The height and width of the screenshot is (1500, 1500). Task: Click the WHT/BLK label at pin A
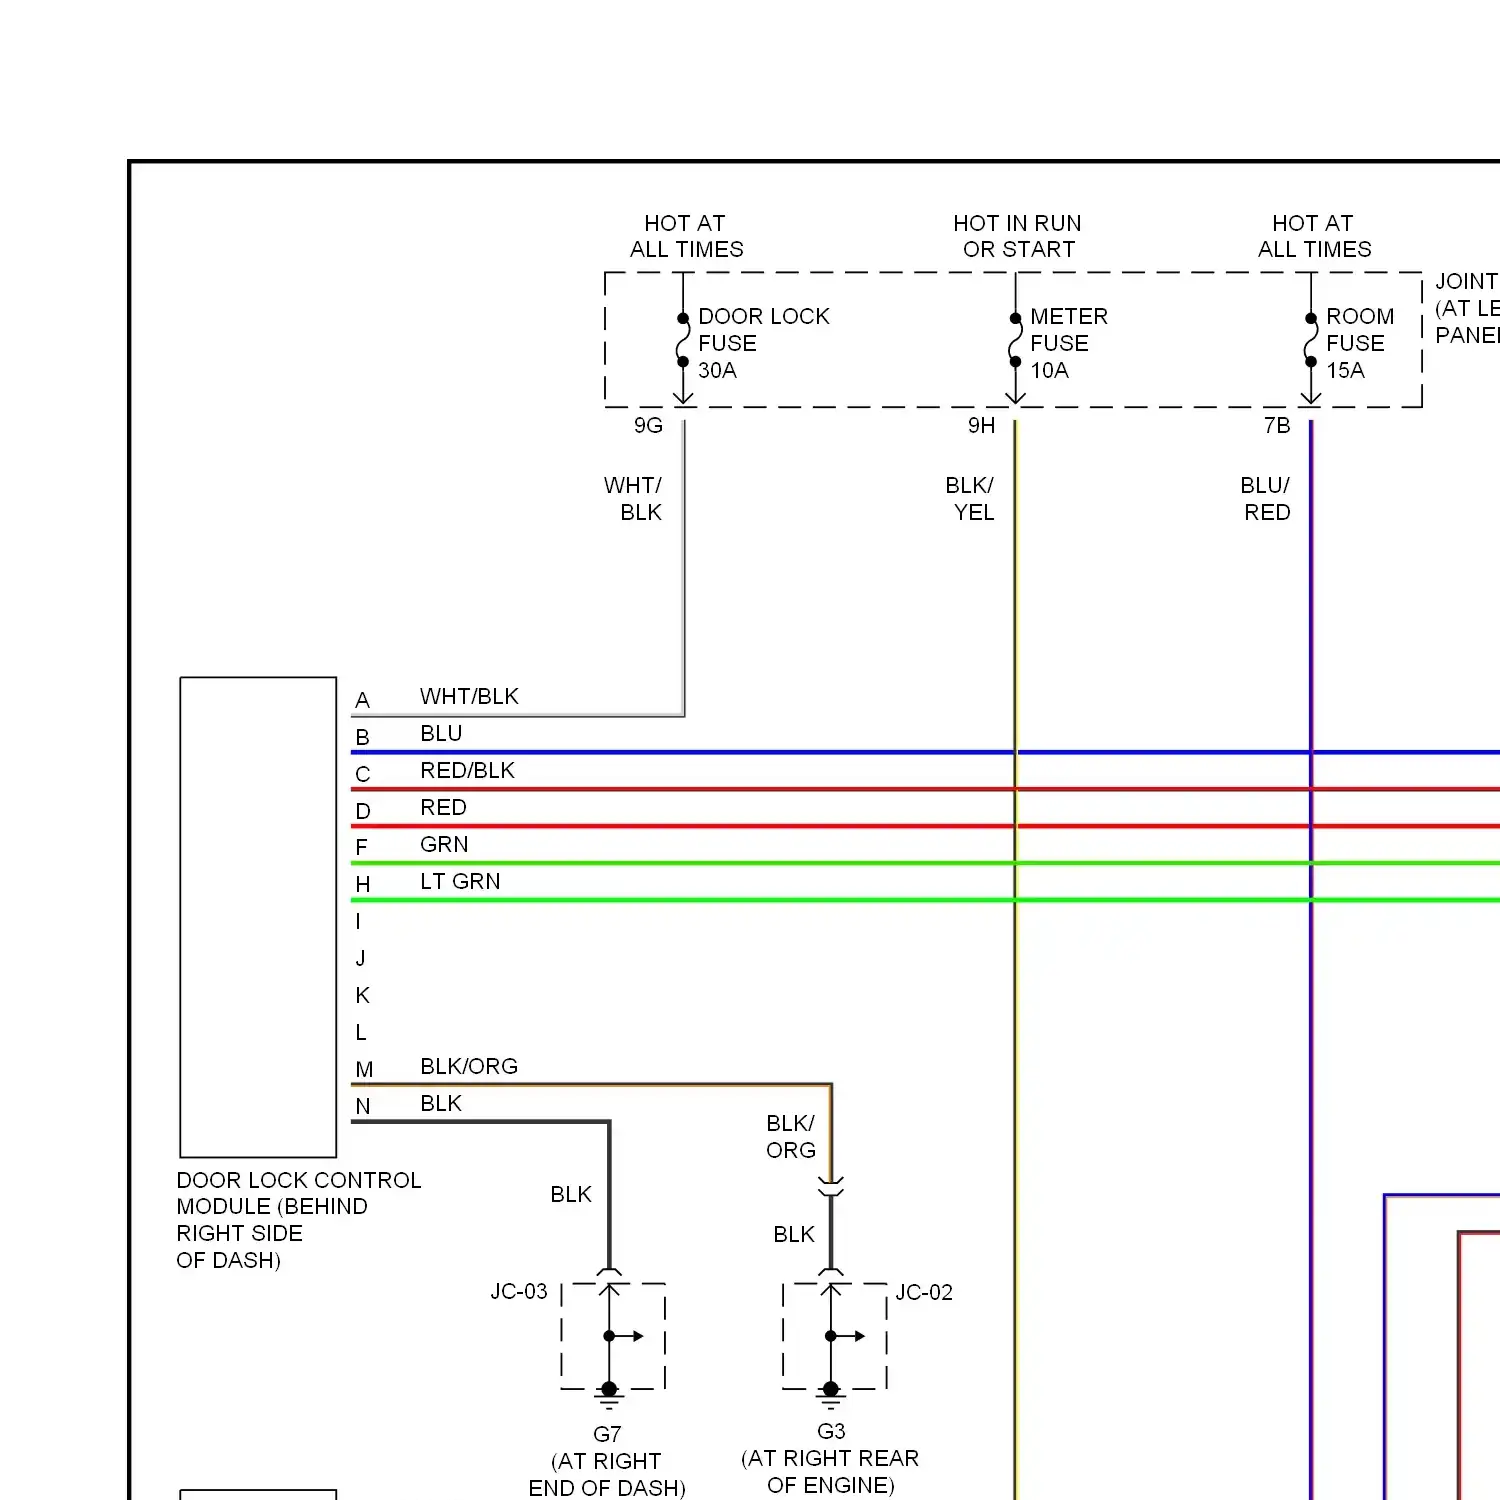469,696
